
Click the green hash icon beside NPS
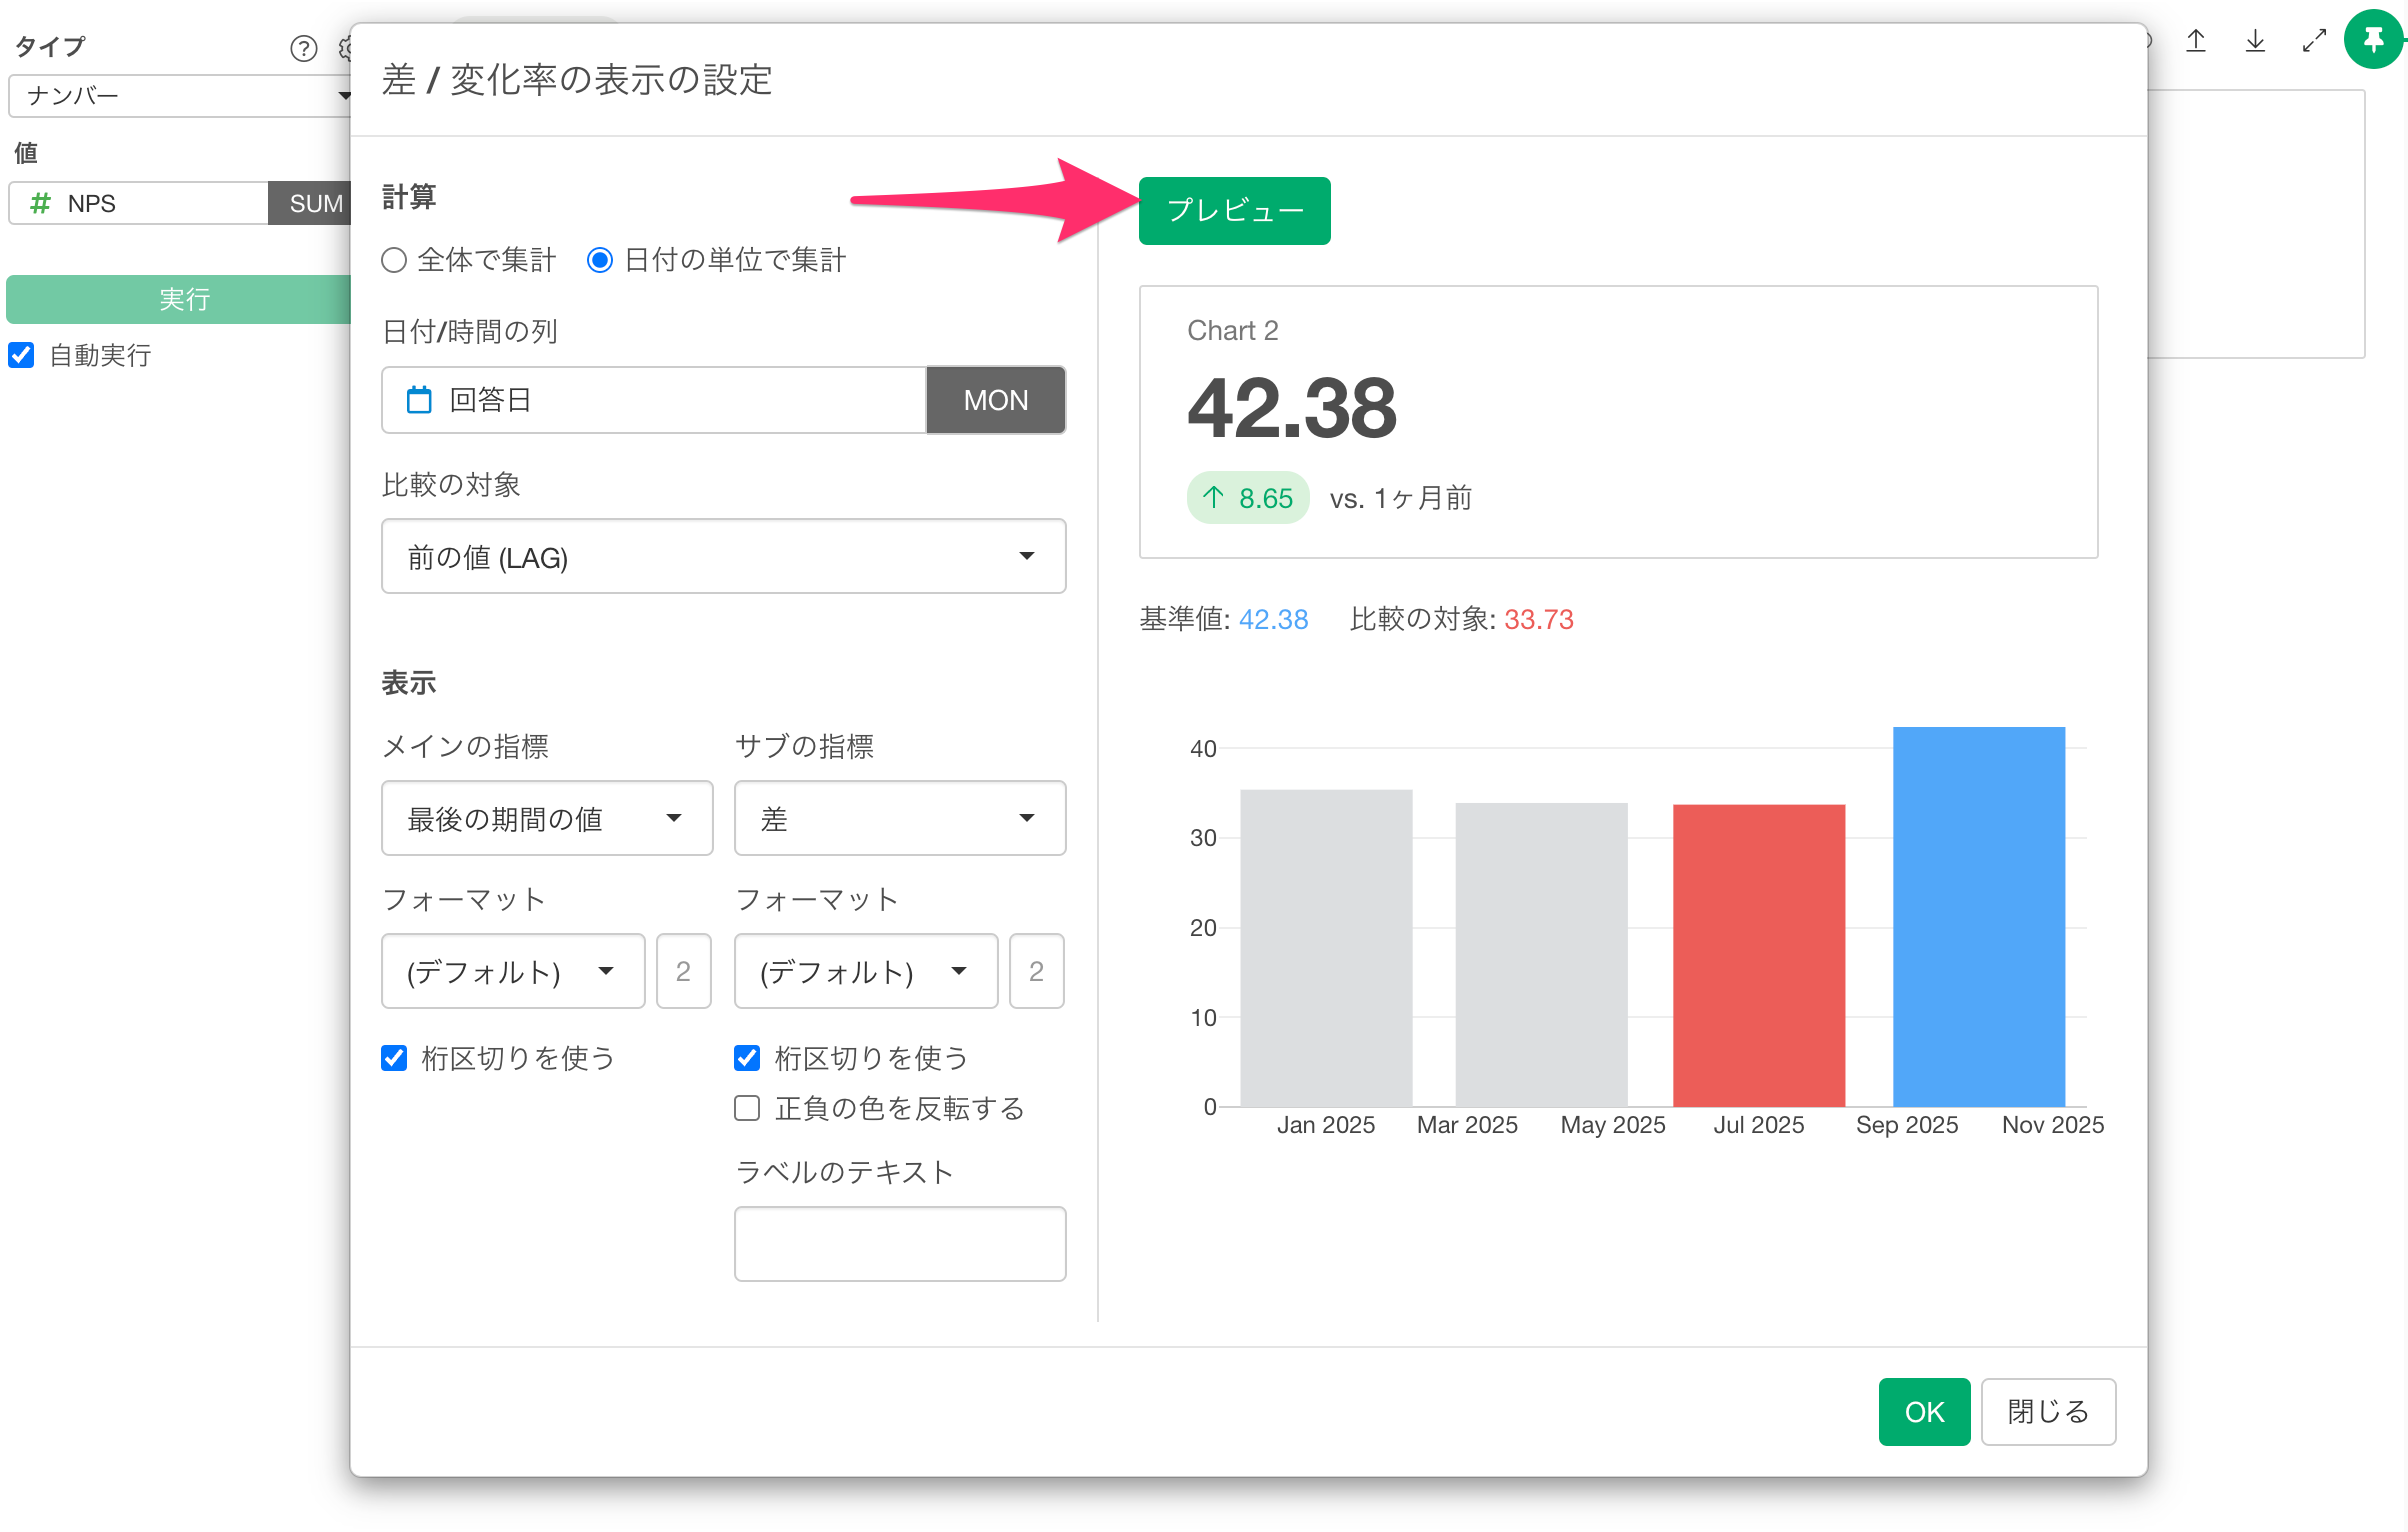40,203
